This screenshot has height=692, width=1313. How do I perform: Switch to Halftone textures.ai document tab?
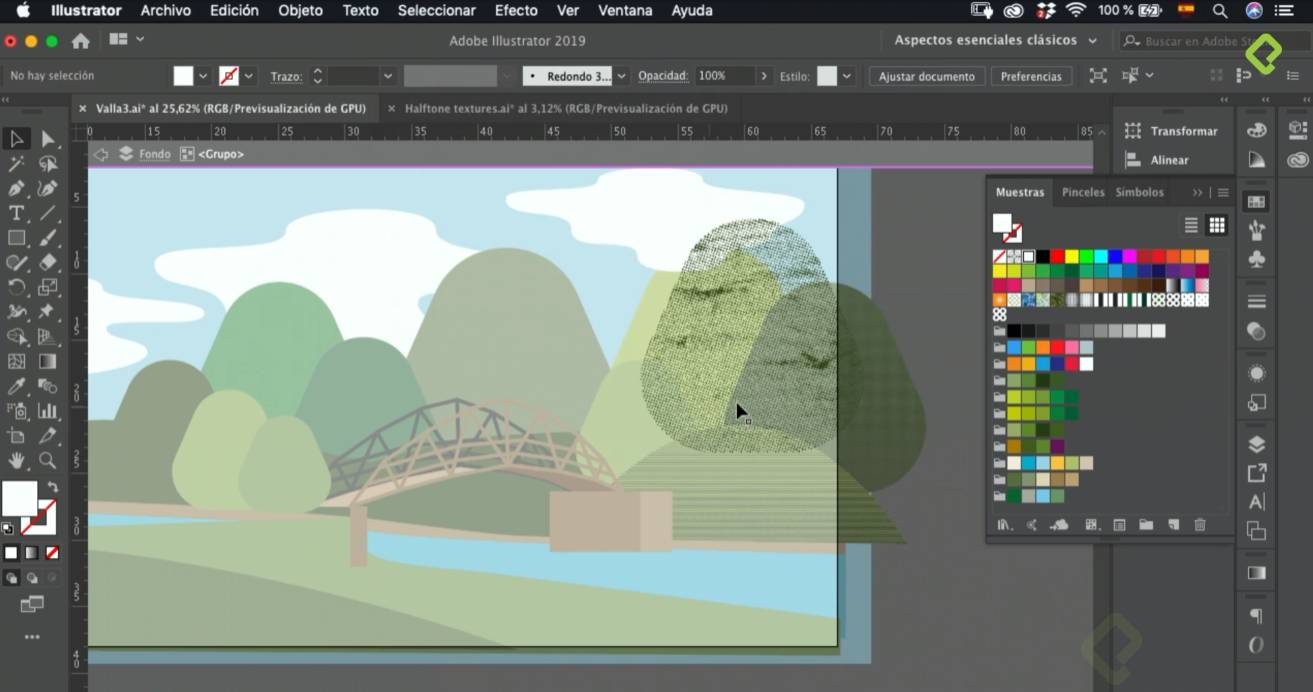[x=566, y=108]
